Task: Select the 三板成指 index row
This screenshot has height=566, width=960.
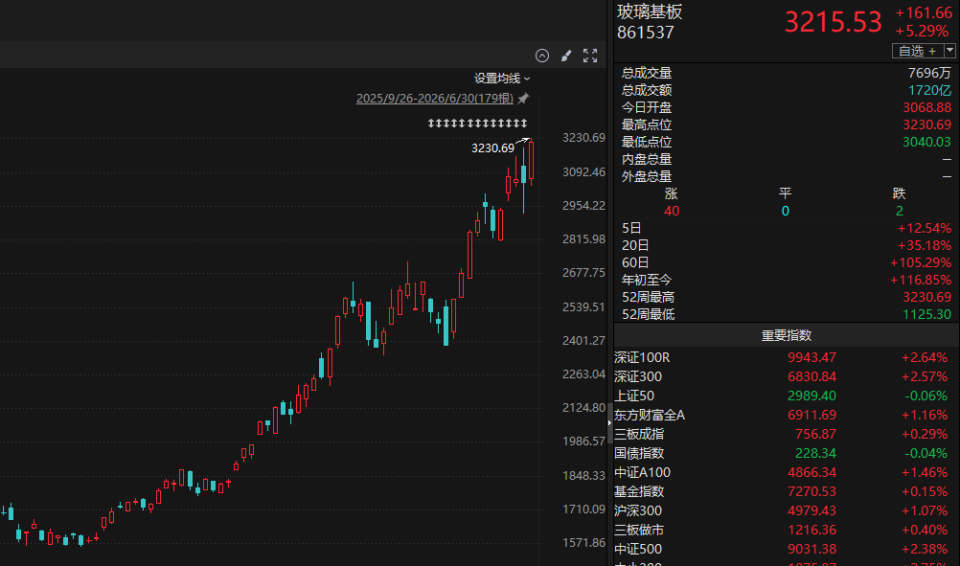Action: [x=786, y=434]
